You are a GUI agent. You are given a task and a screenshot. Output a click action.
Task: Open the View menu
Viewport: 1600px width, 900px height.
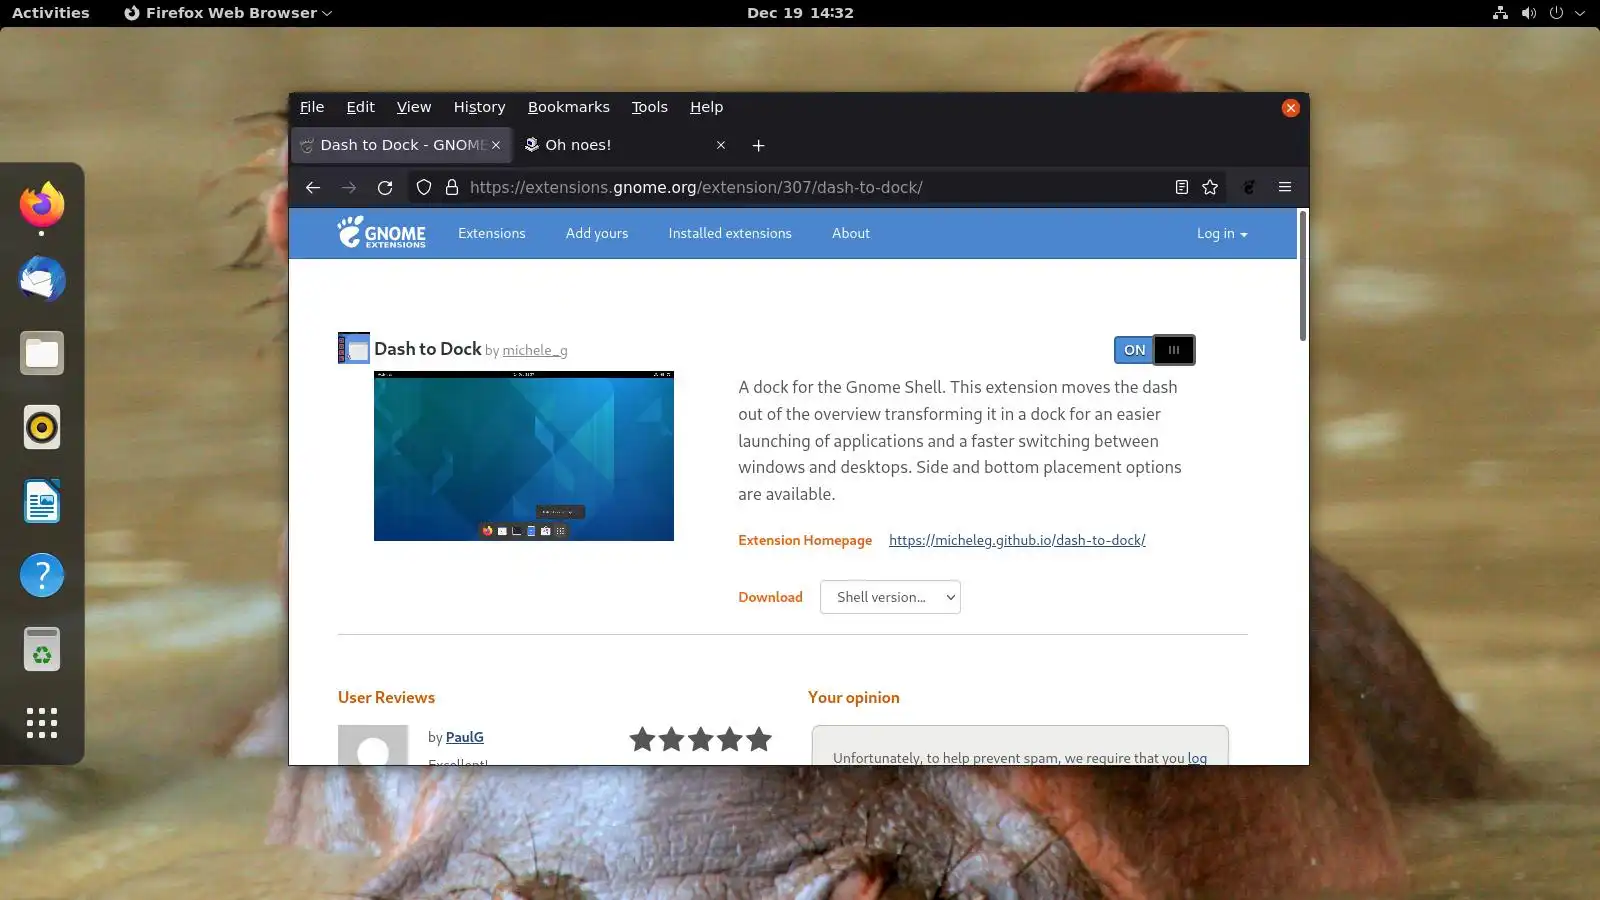click(x=414, y=107)
